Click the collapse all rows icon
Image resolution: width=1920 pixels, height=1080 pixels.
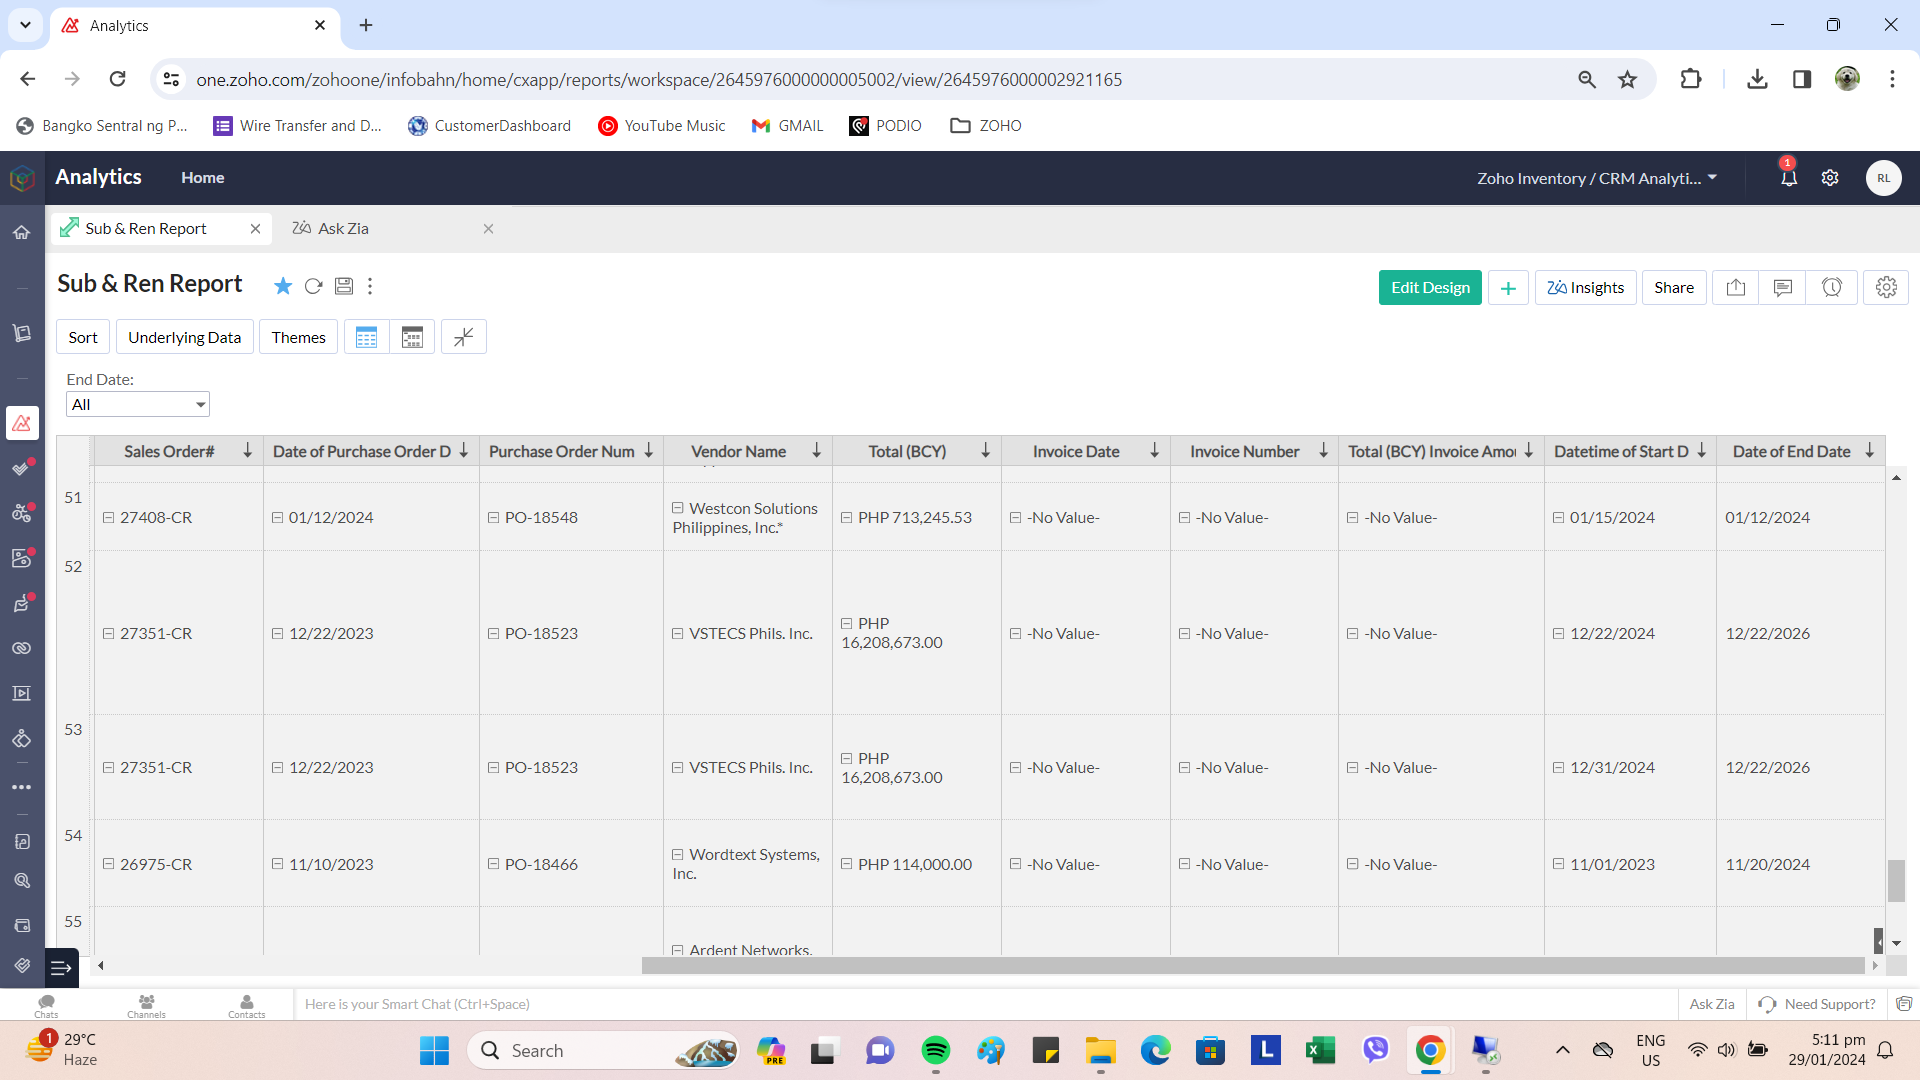(x=463, y=337)
